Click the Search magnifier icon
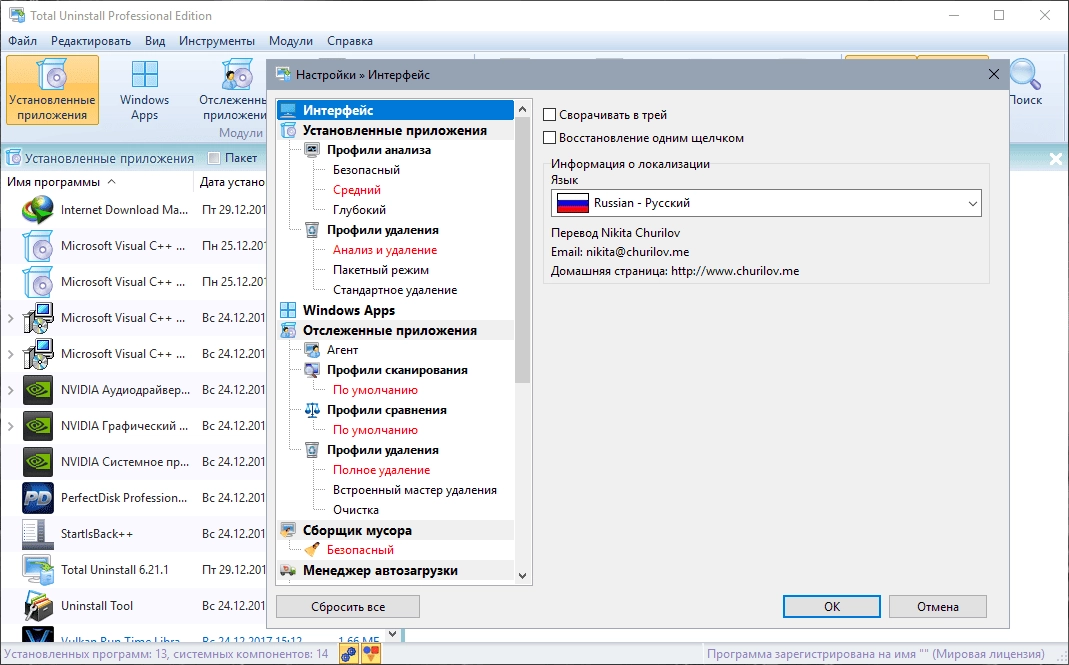 click(x=1025, y=74)
